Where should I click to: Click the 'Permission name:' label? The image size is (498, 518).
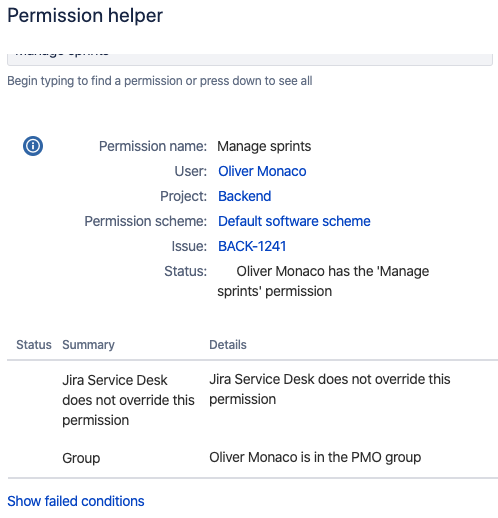pos(153,146)
